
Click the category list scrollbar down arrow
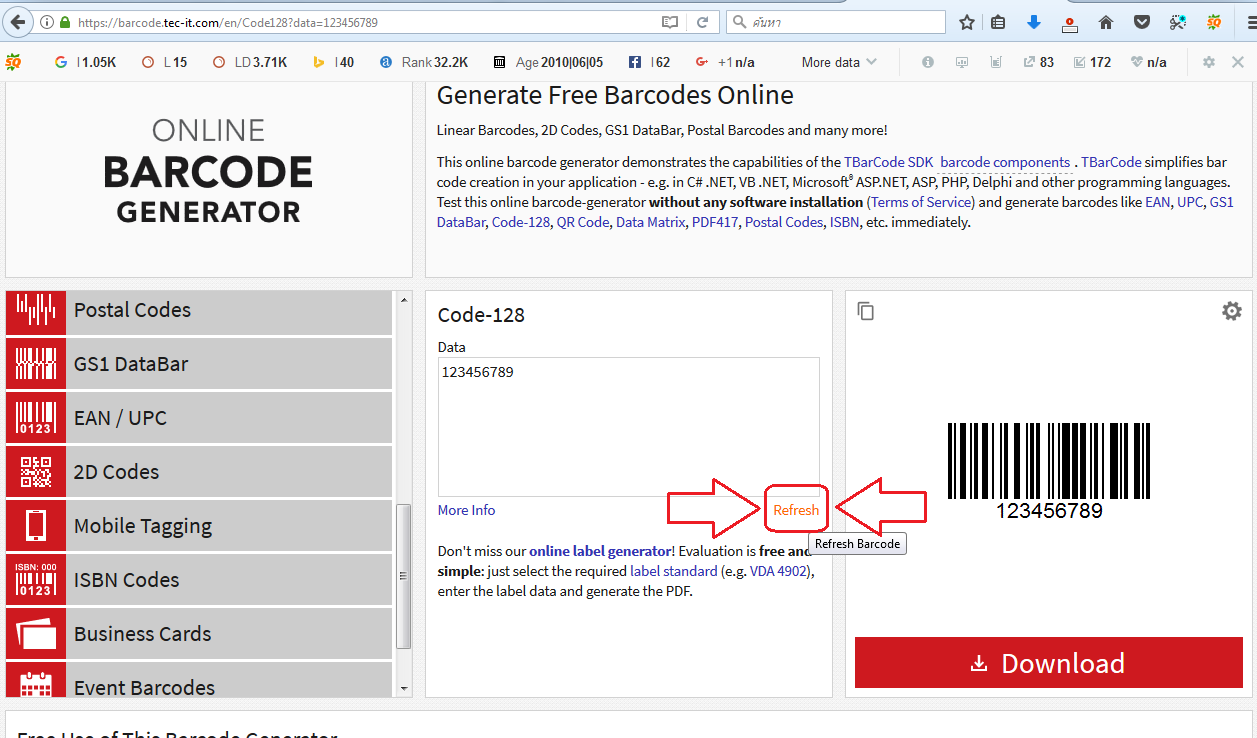pos(404,688)
